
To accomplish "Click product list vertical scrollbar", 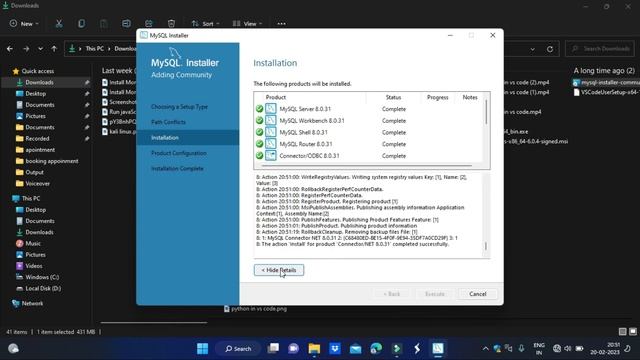I will click(486, 112).
